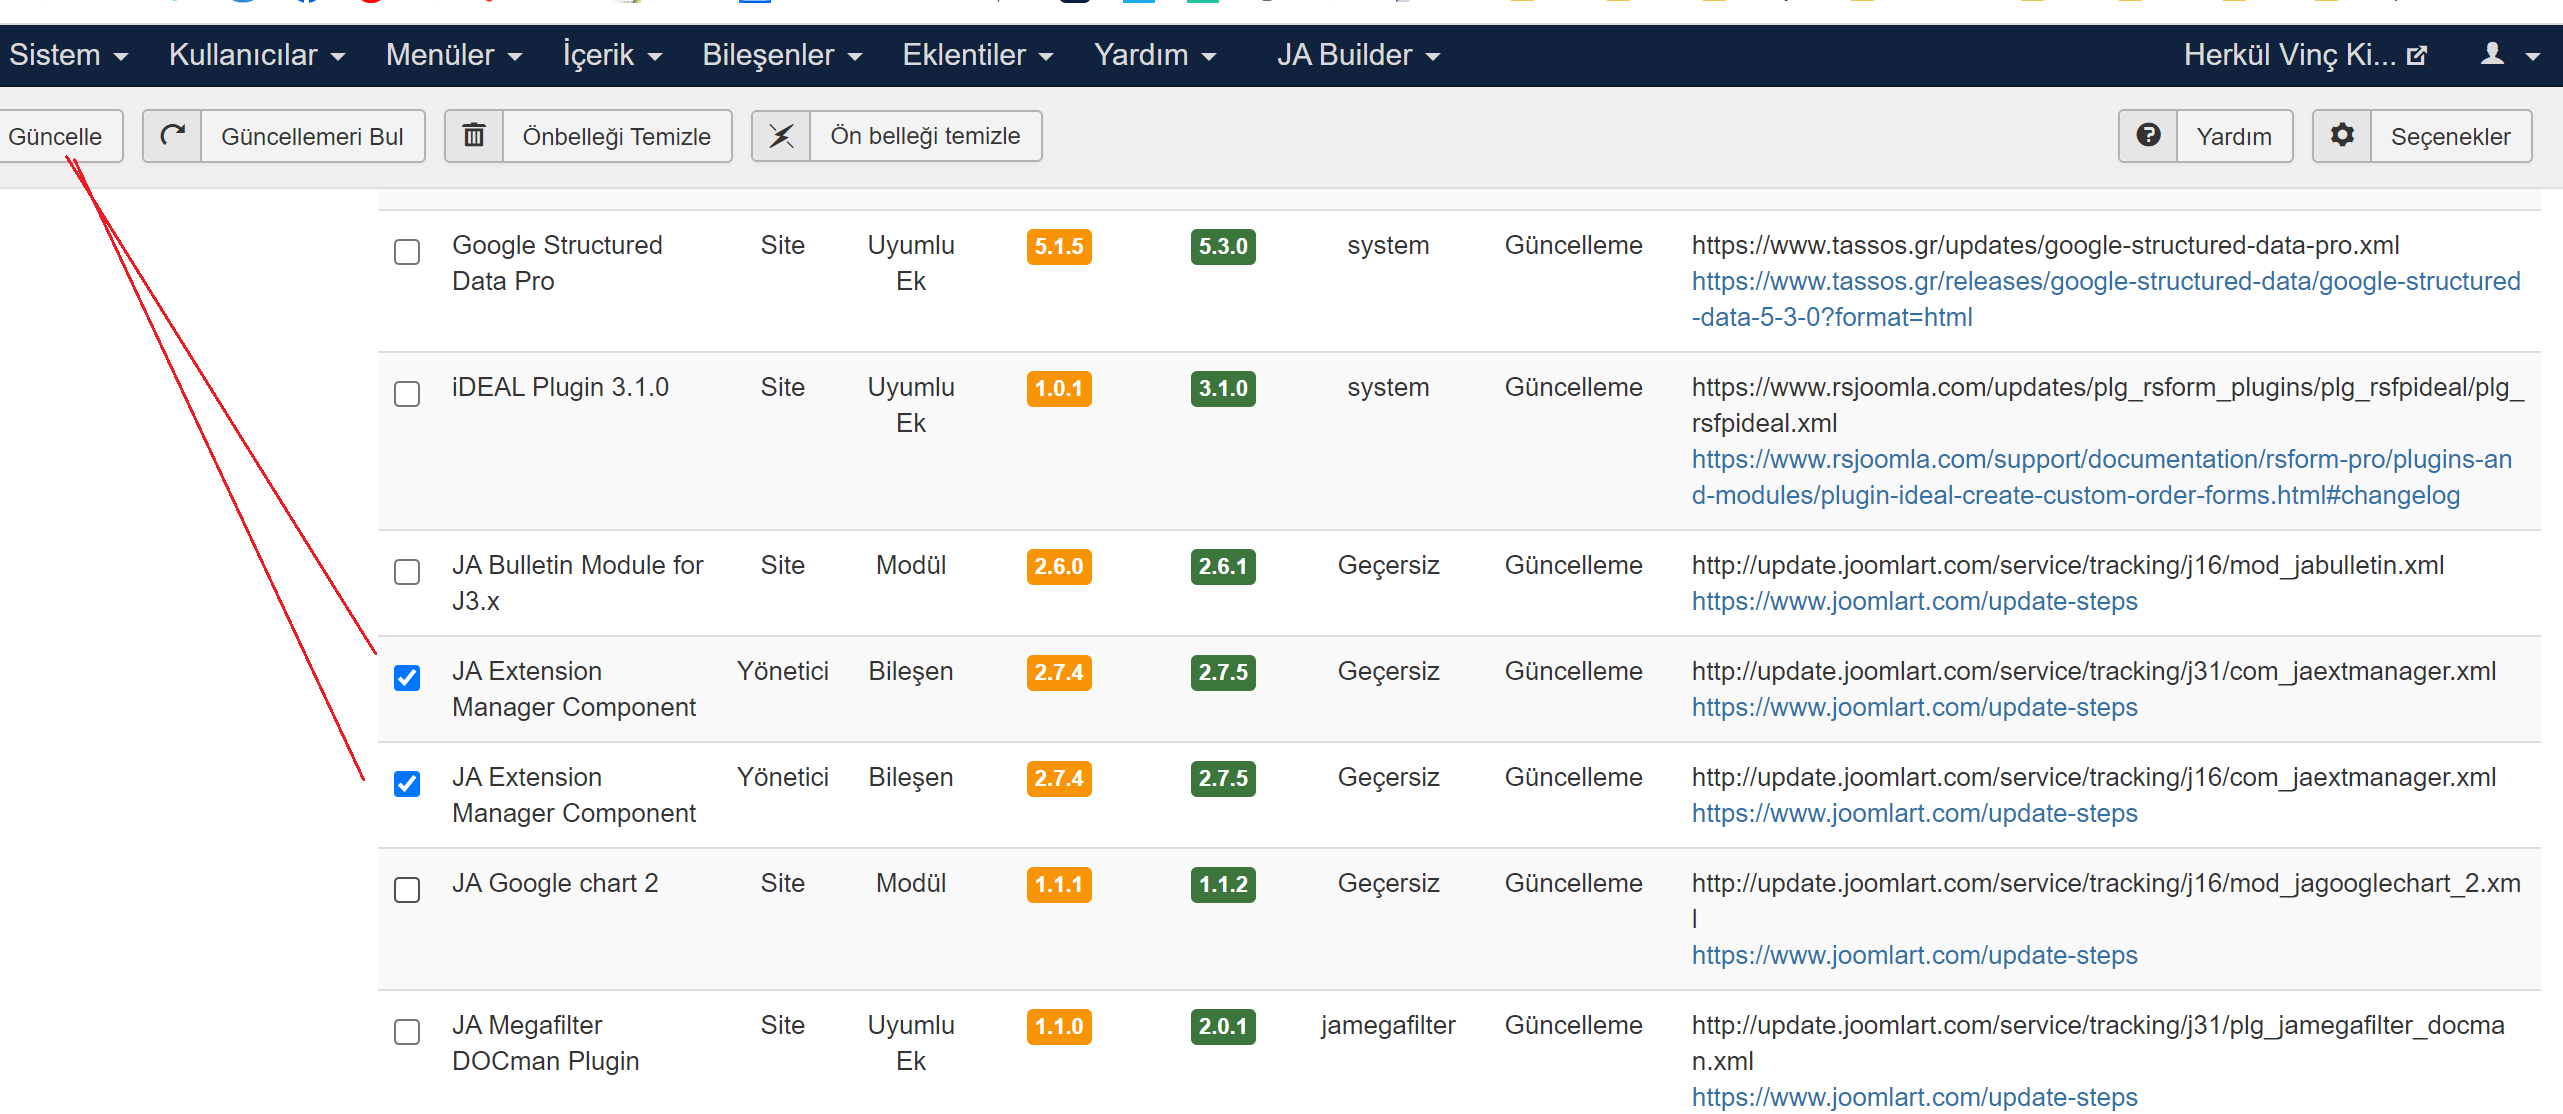Click the trash icon for Önbelleği Temizle
Screen dimensions: 2563x1114
[474, 136]
